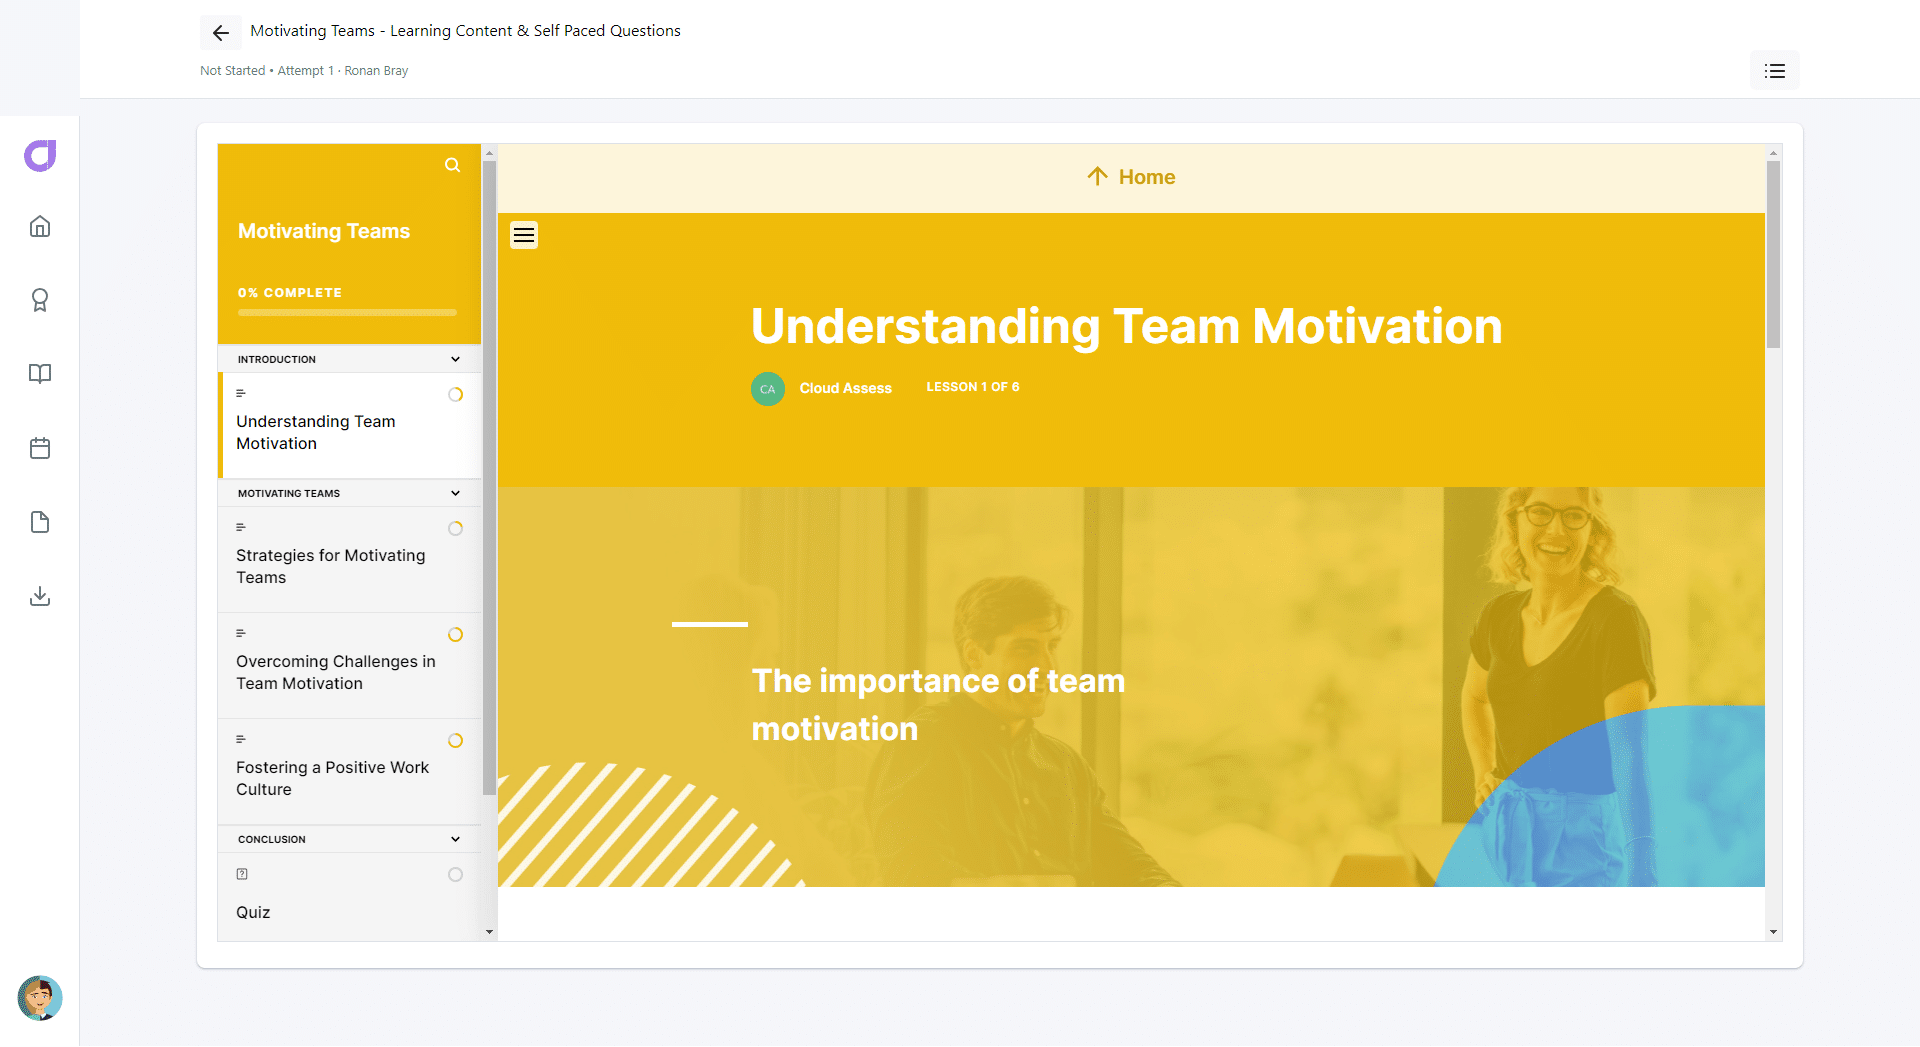Click the up arrow of lesson content scrollbar
The width and height of the screenshot is (1920, 1047).
tap(1773, 153)
